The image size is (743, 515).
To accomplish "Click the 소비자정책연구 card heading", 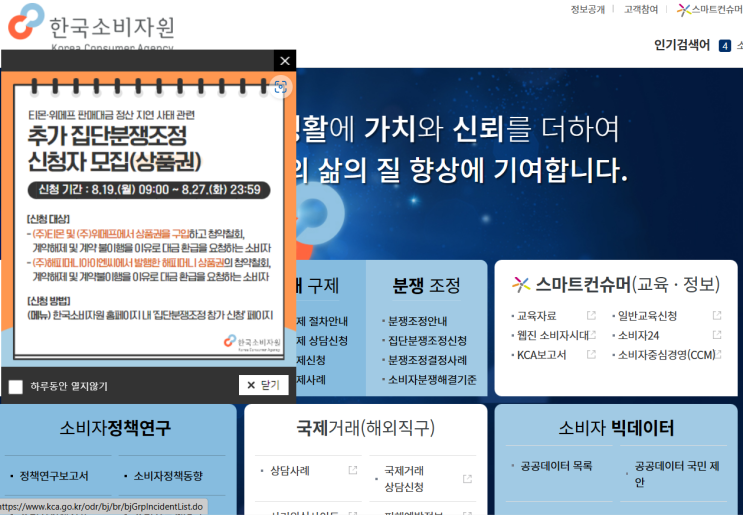I will tap(115, 428).
